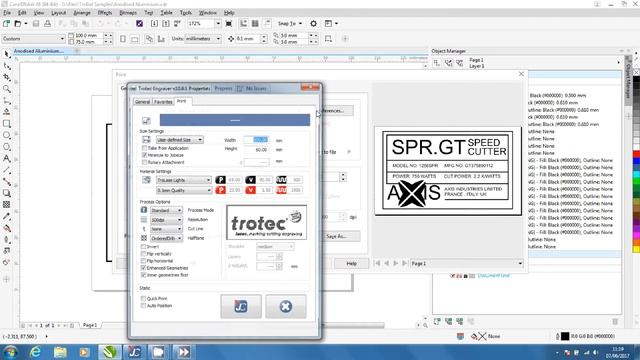Click the red color swatch in palette

636,154
